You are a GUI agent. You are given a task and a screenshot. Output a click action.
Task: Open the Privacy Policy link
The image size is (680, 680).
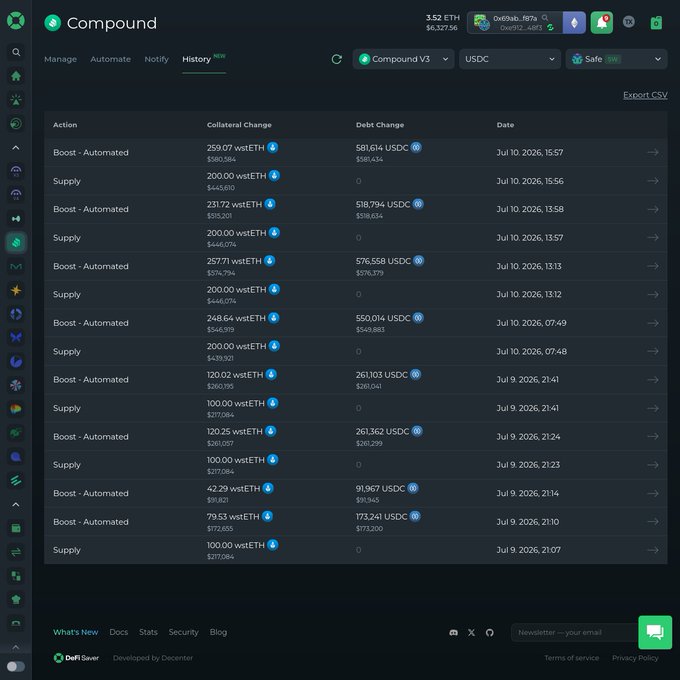point(635,658)
